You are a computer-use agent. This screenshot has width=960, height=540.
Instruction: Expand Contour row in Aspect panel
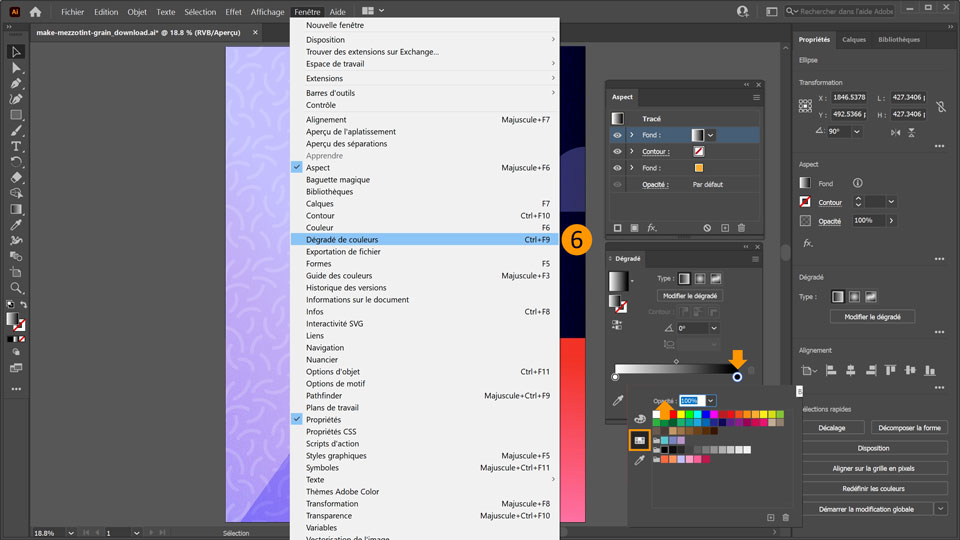[x=631, y=152]
